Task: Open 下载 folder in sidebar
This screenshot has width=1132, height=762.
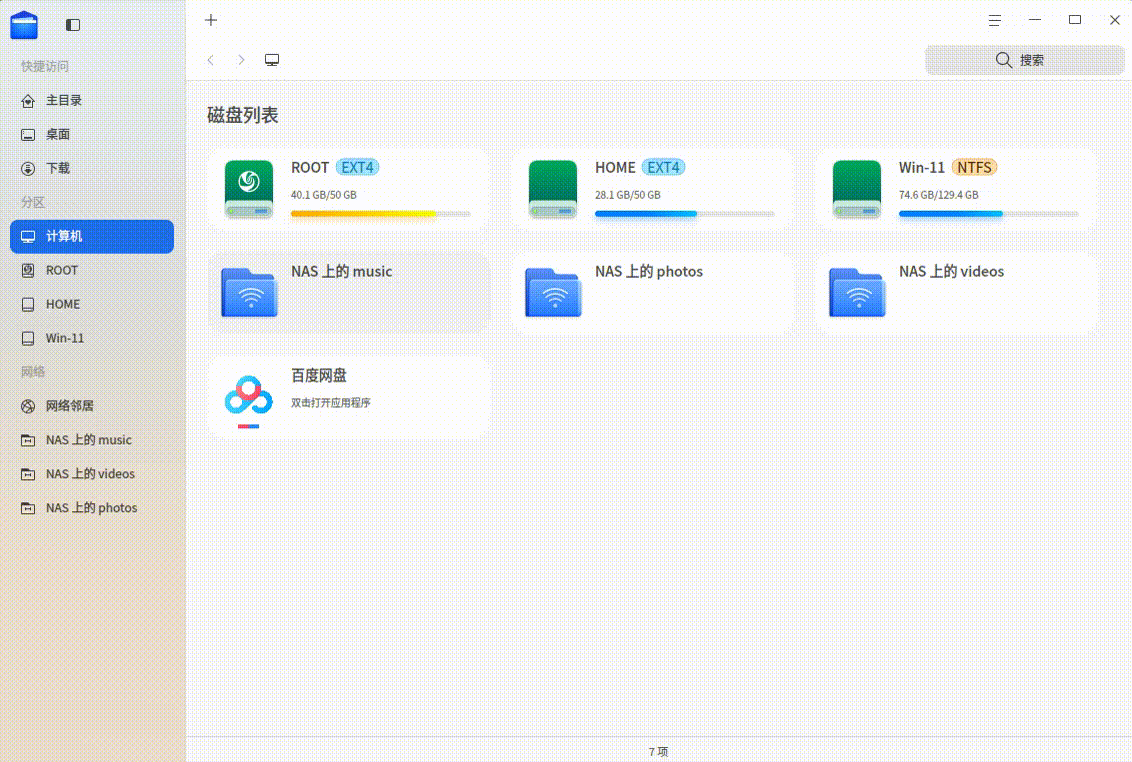Action: click(x=92, y=169)
